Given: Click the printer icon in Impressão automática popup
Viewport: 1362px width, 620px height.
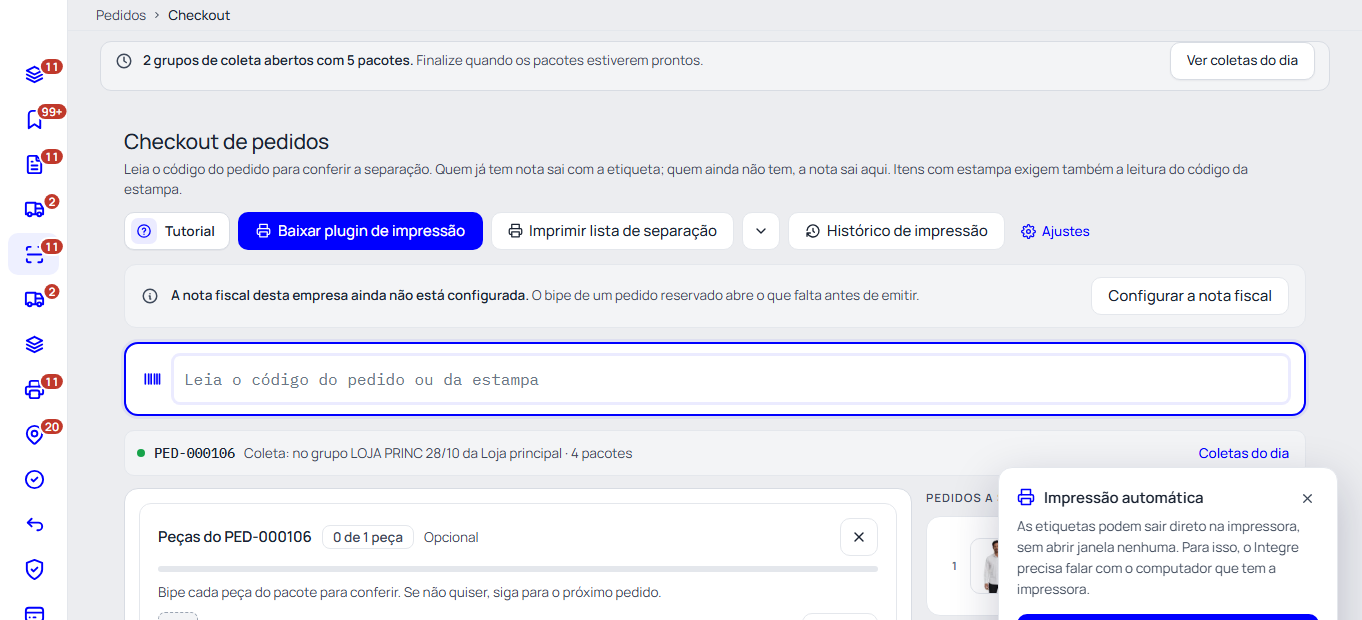Looking at the screenshot, I should 1026,498.
